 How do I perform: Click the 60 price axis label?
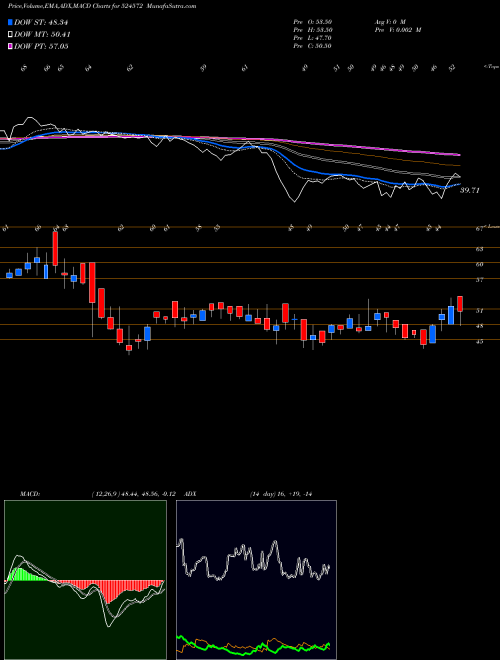point(479,264)
